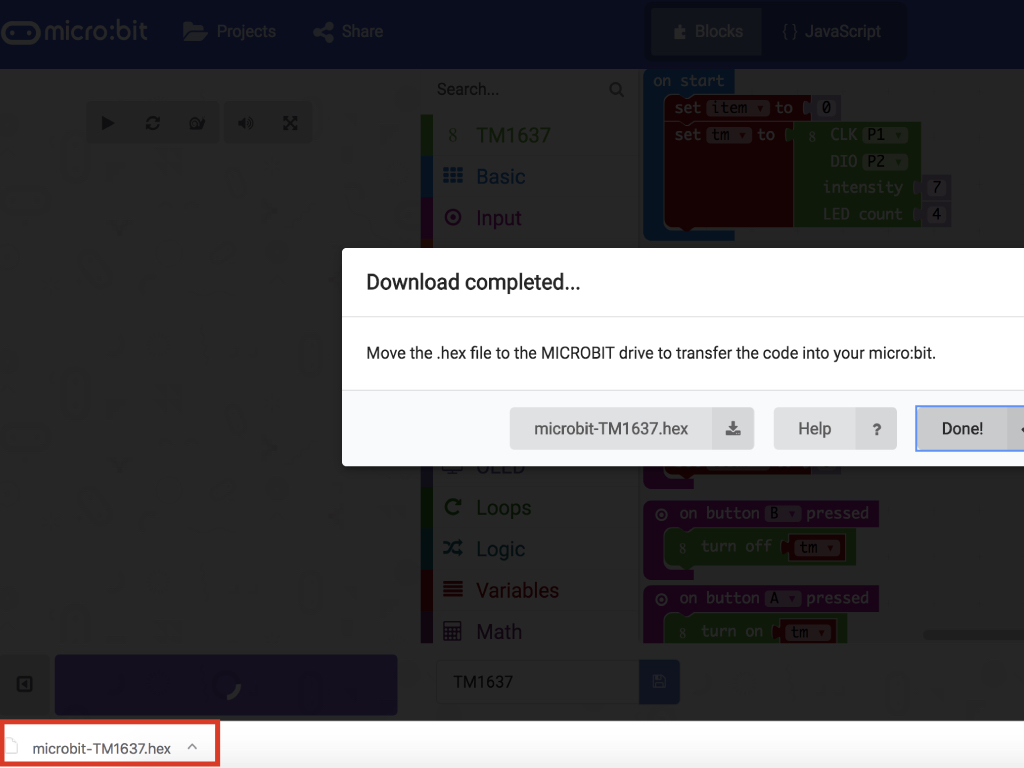This screenshot has height=768, width=1024.
Task: Save project with floppy disk icon
Action: coord(659,682)
